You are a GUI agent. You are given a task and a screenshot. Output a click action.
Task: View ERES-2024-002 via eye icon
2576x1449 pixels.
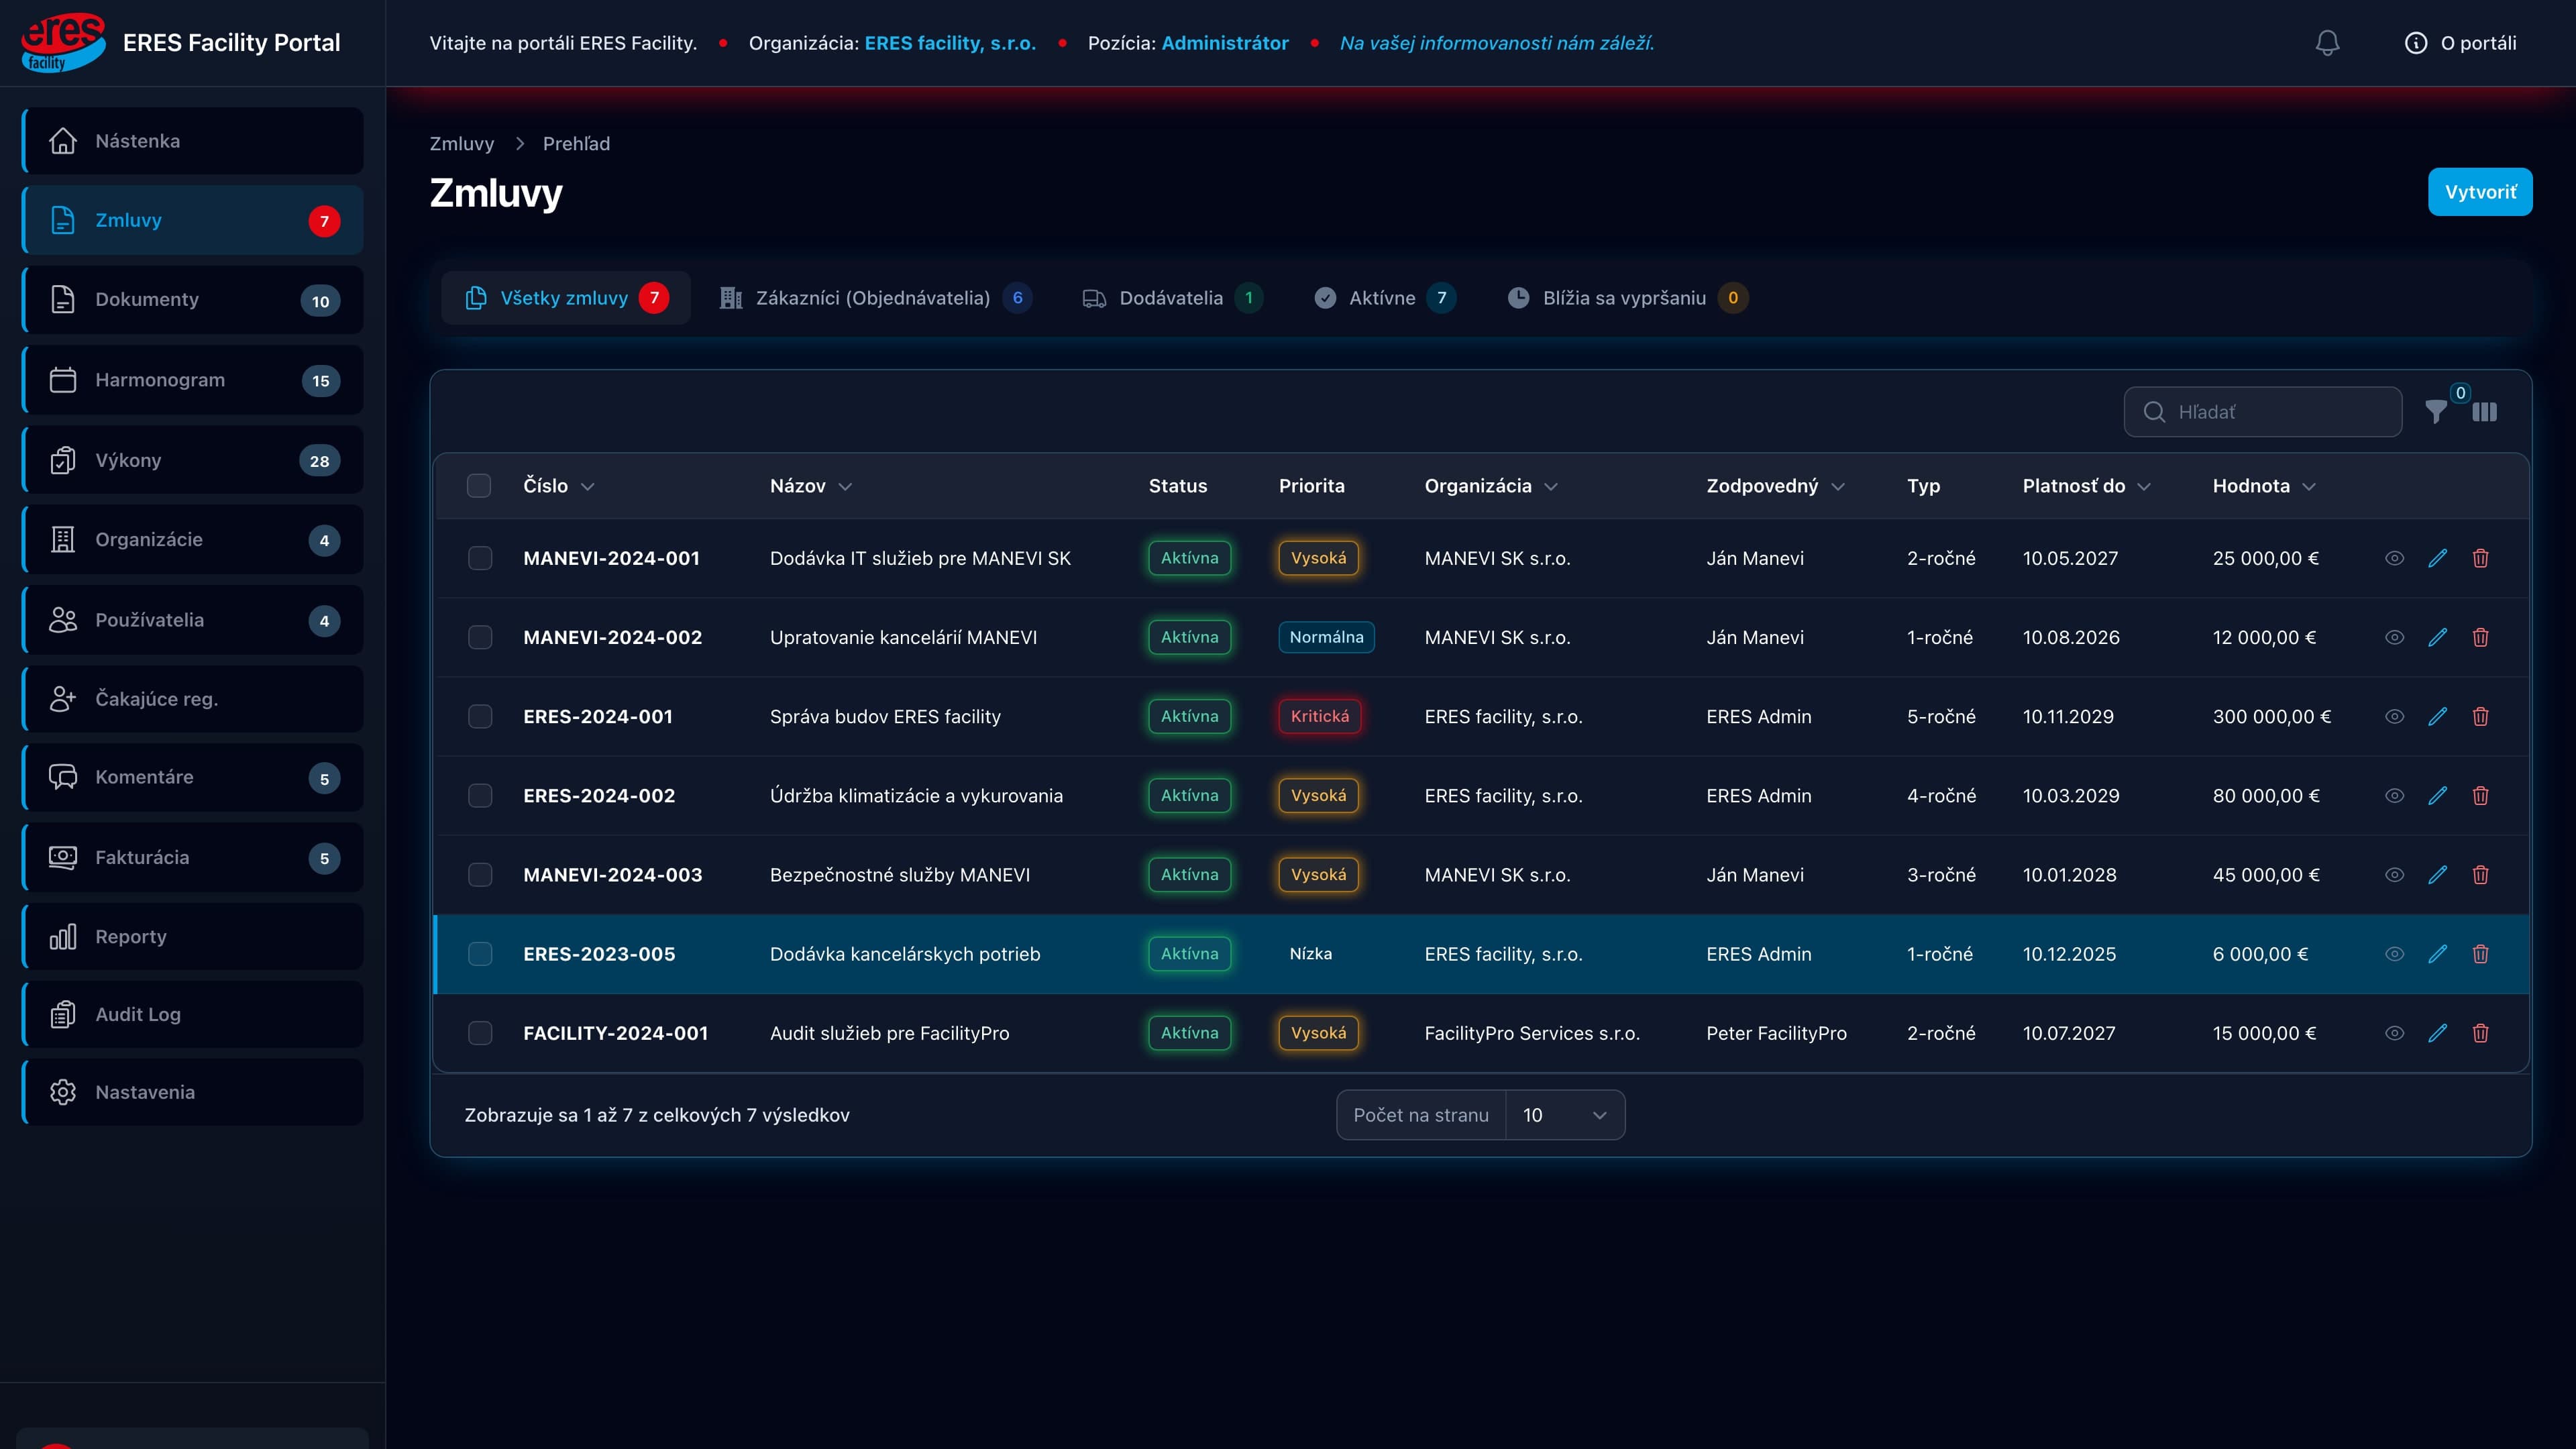[x=2394, y=795]
